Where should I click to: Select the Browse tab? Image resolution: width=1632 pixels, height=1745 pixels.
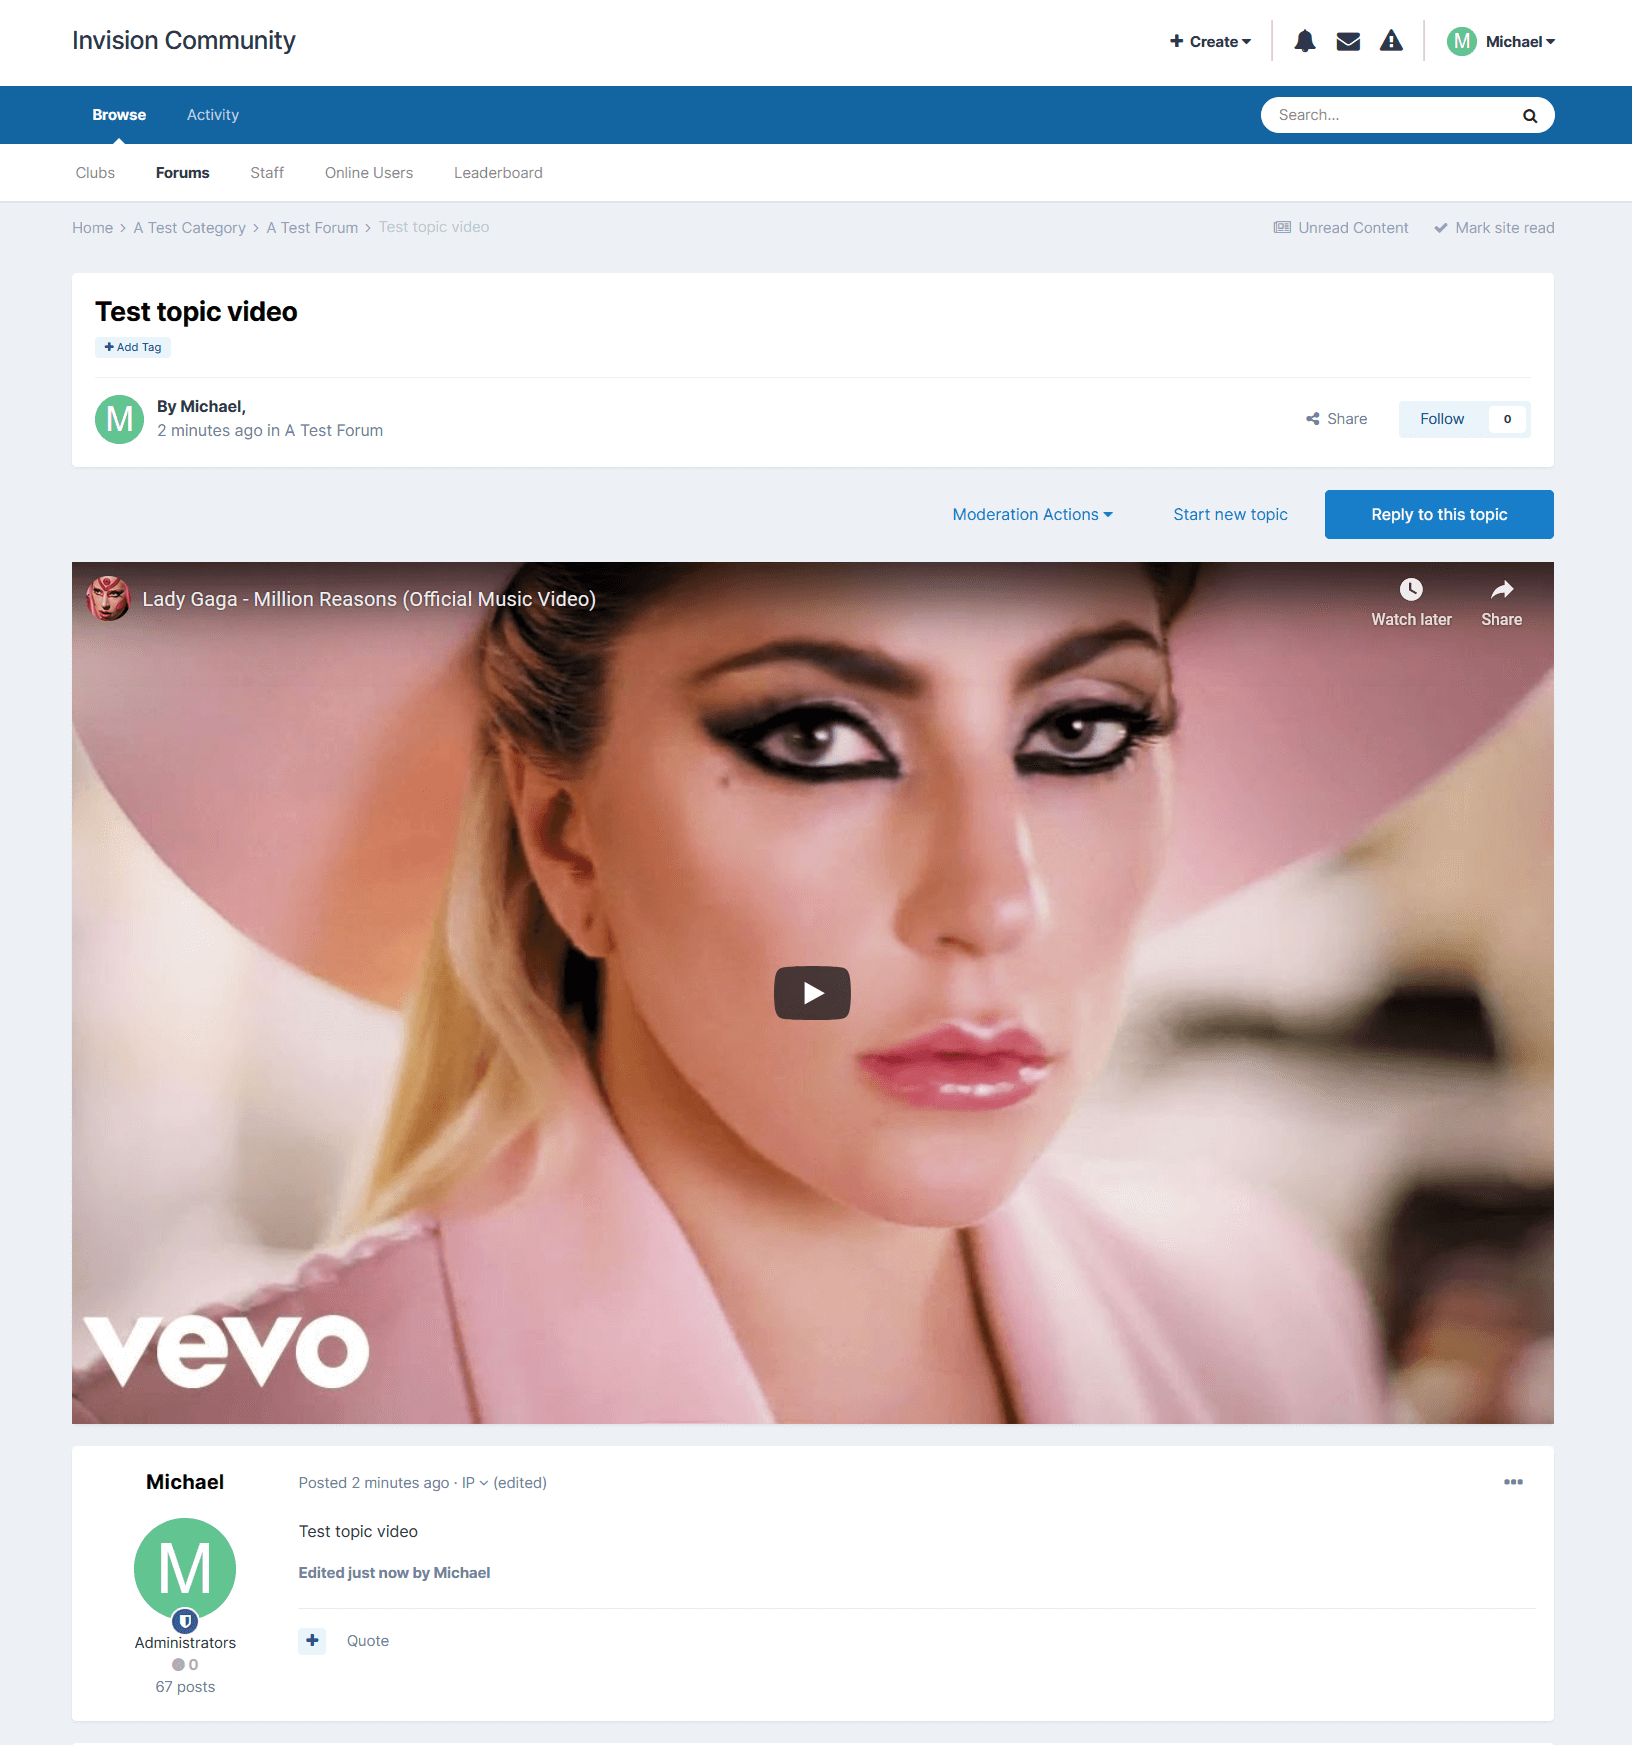[x=119, y=115]
